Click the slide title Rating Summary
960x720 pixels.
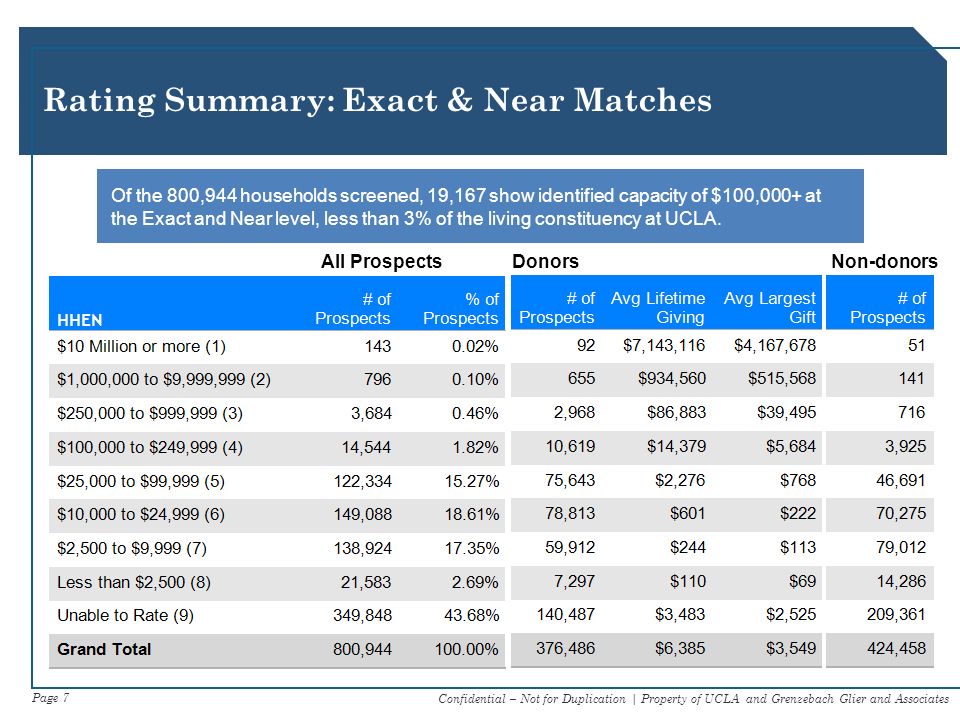pyautogui.click(x=378, y=100)
